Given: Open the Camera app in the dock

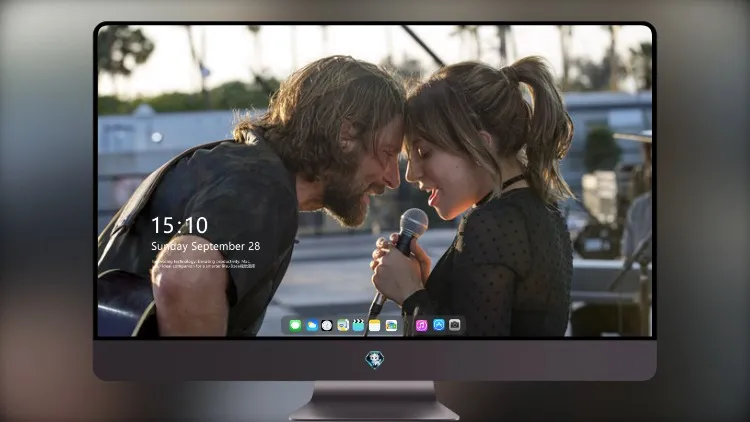Looking at the screenshot, I should coord(455,325).
